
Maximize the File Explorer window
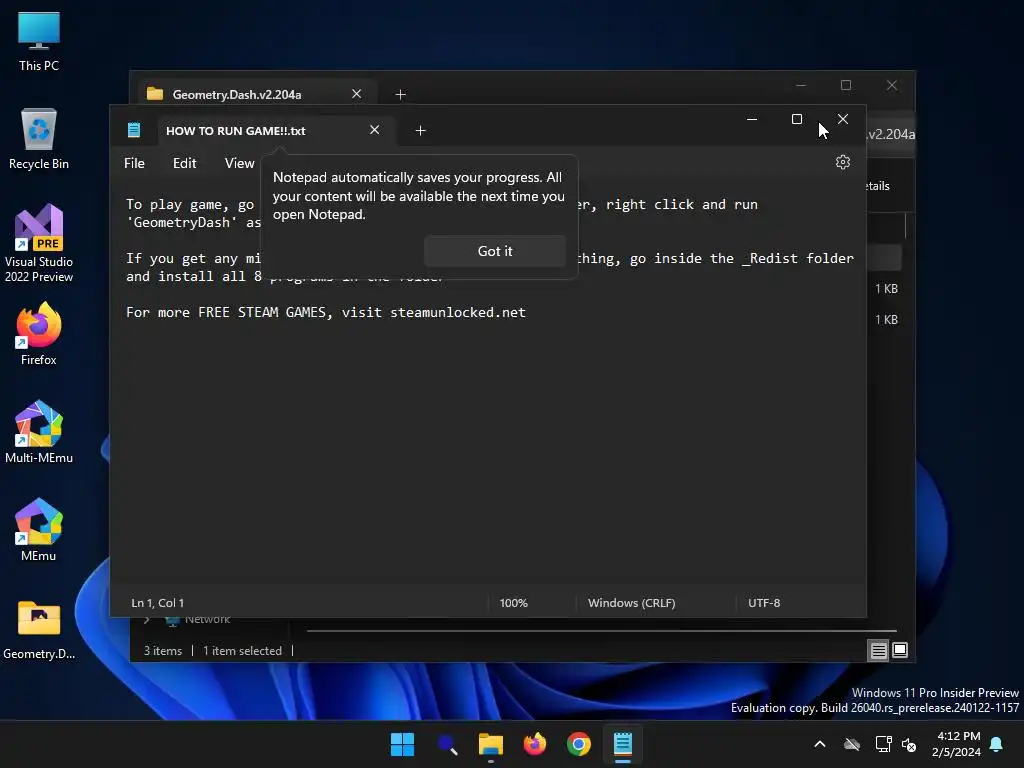pos(846,86)
